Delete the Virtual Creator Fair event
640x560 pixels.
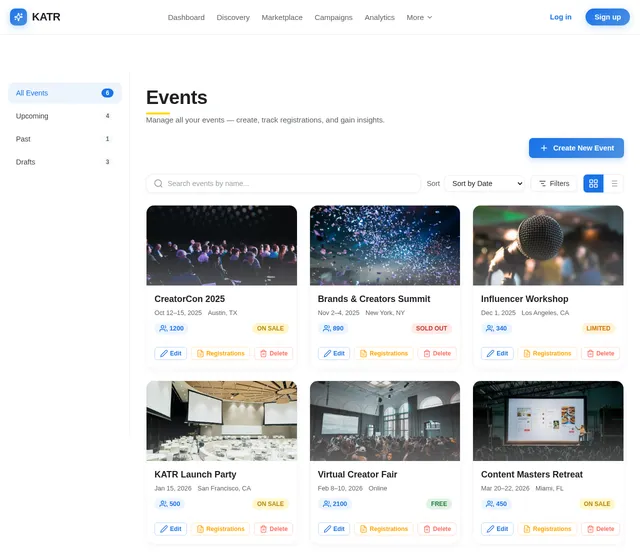coord(437,529)
